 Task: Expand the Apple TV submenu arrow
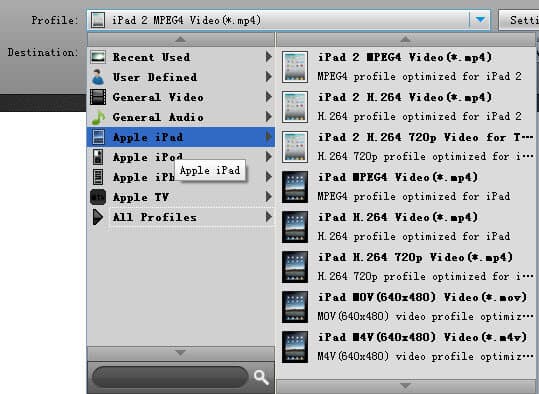click(x=269, y=197)
